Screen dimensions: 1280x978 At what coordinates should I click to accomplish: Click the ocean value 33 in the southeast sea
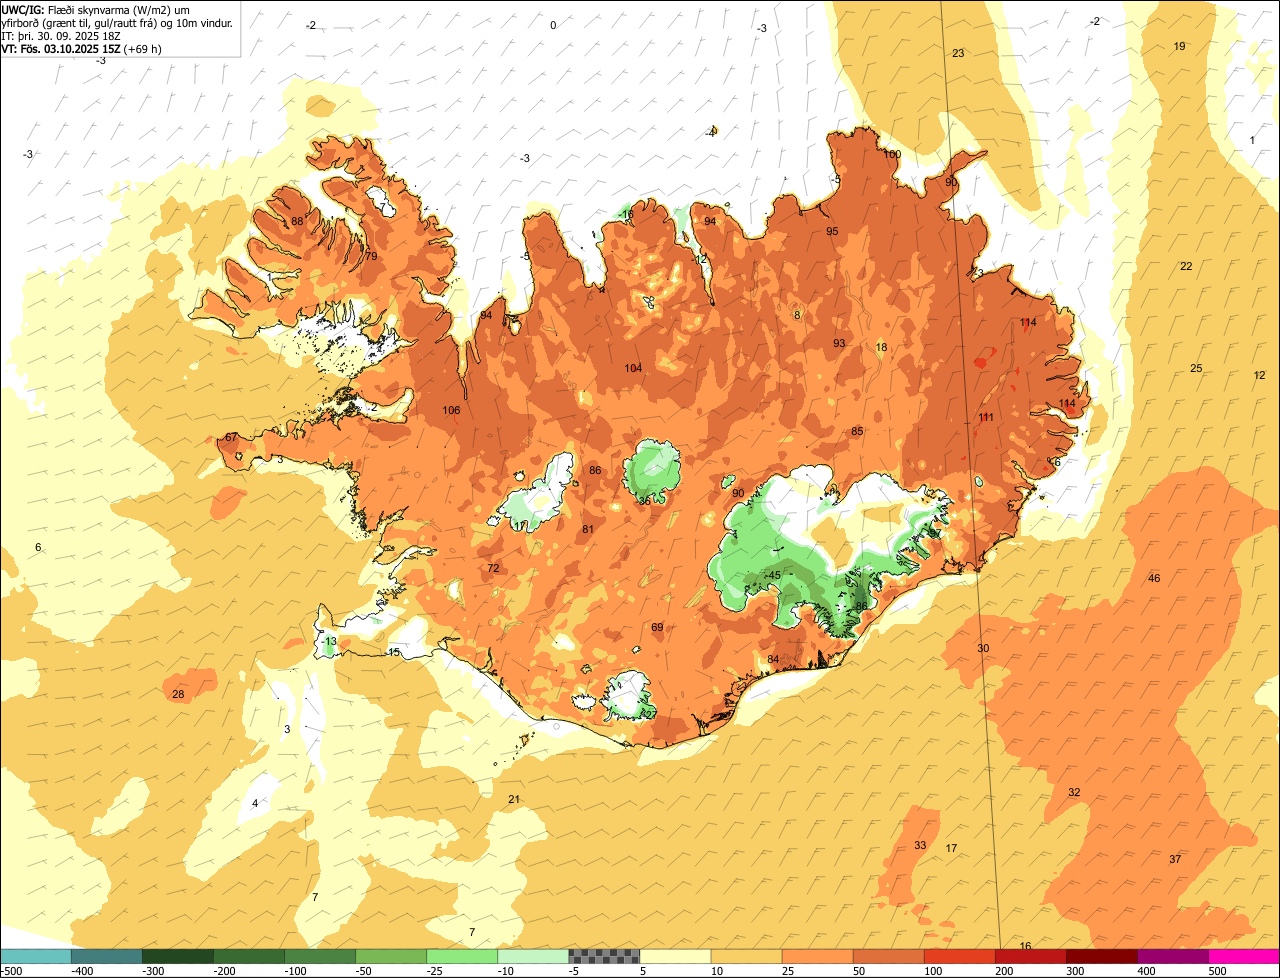(x=920, y=846)
